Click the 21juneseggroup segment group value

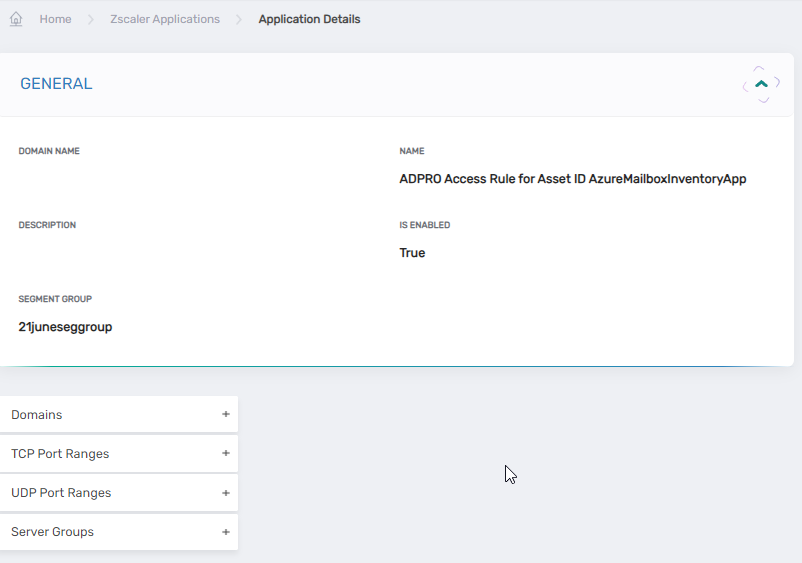click(65, 327)
